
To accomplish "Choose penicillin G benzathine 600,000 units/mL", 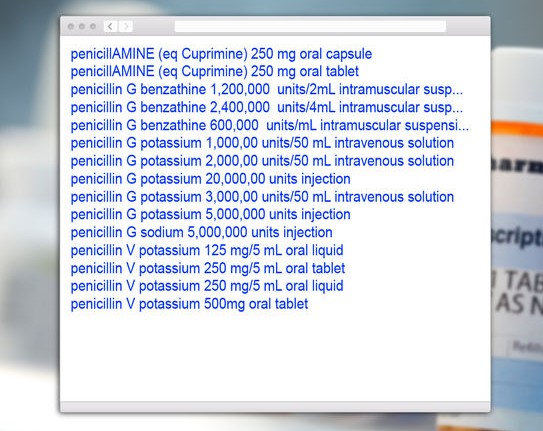I will 270,125.
